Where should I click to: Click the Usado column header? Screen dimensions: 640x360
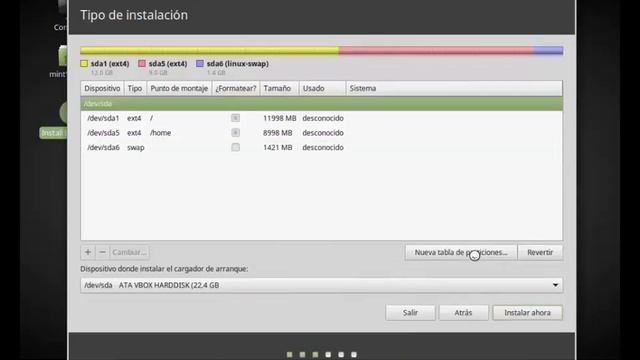[x=322, y=89]
